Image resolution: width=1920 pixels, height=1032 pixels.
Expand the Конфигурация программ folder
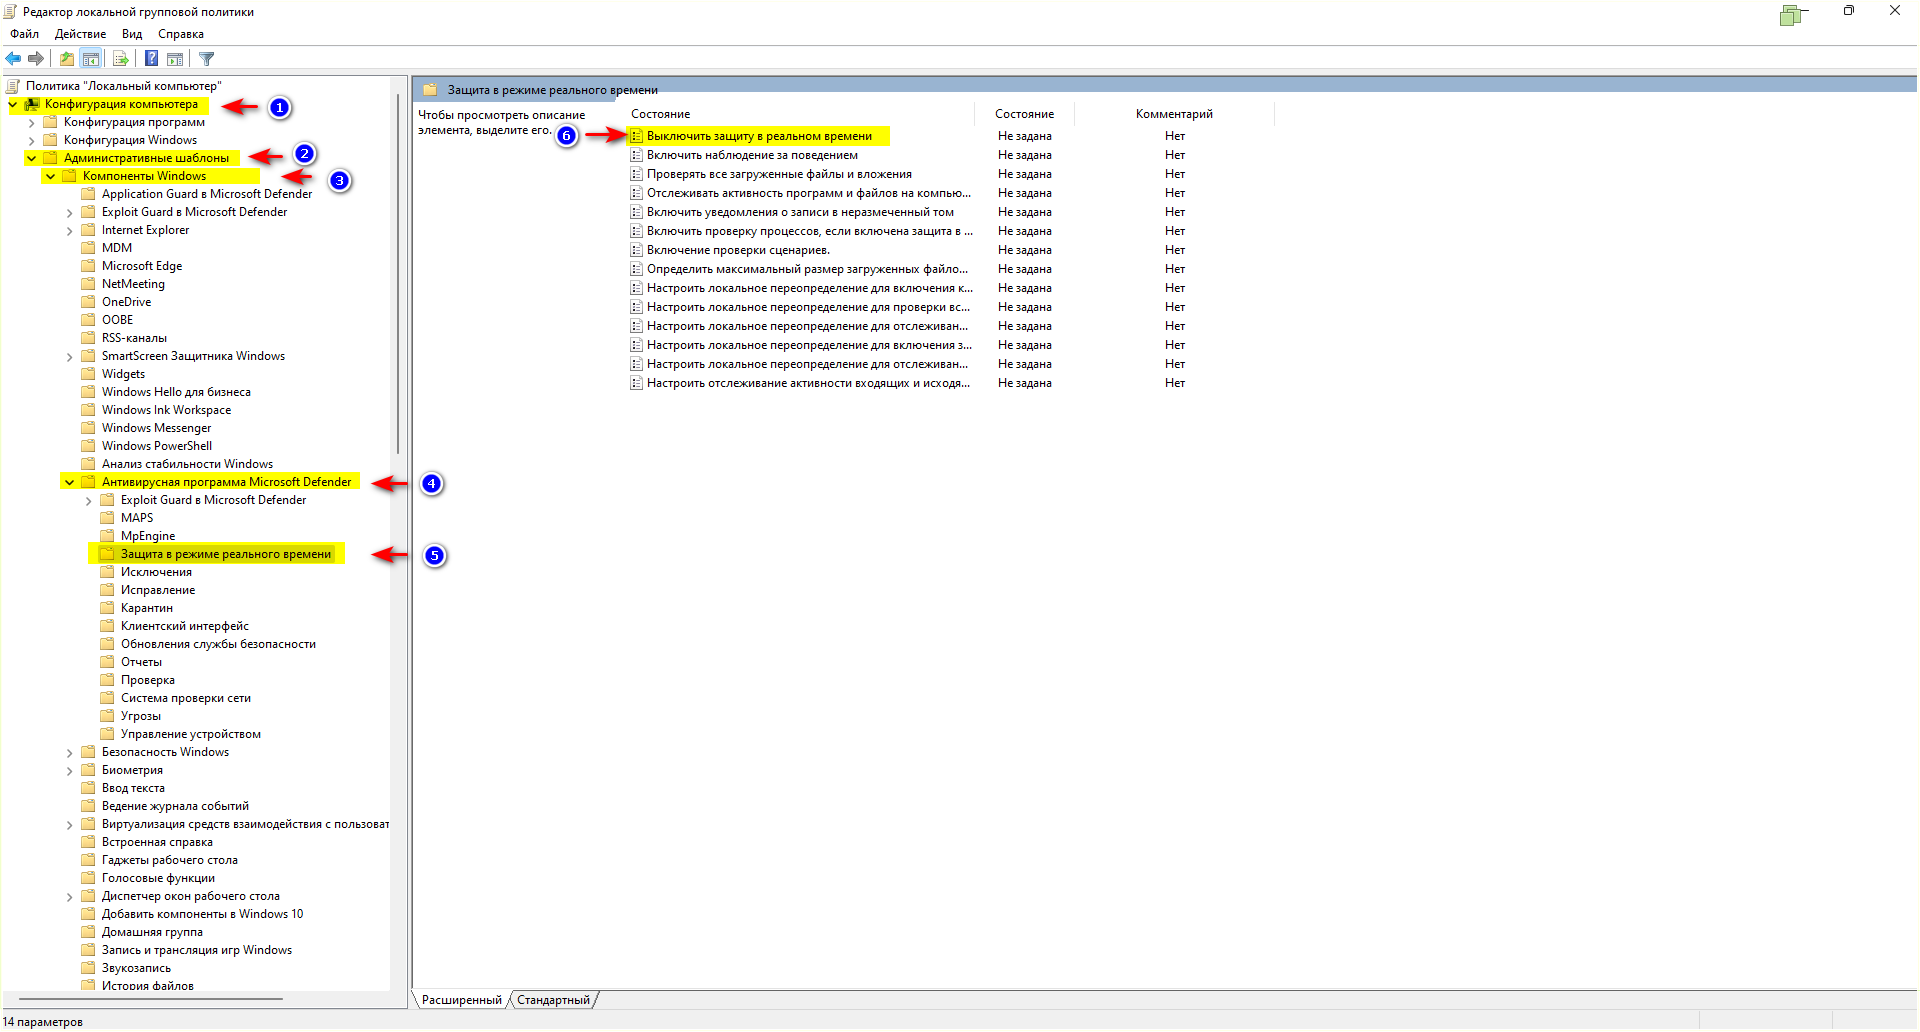pos(32,123)
